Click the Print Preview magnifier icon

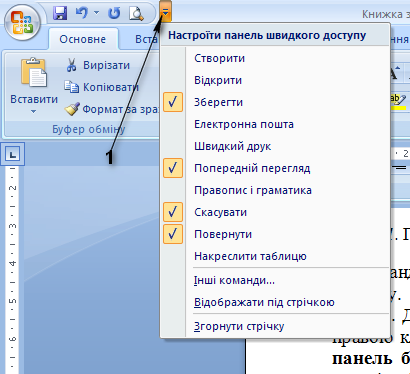[x=136, y=13]
